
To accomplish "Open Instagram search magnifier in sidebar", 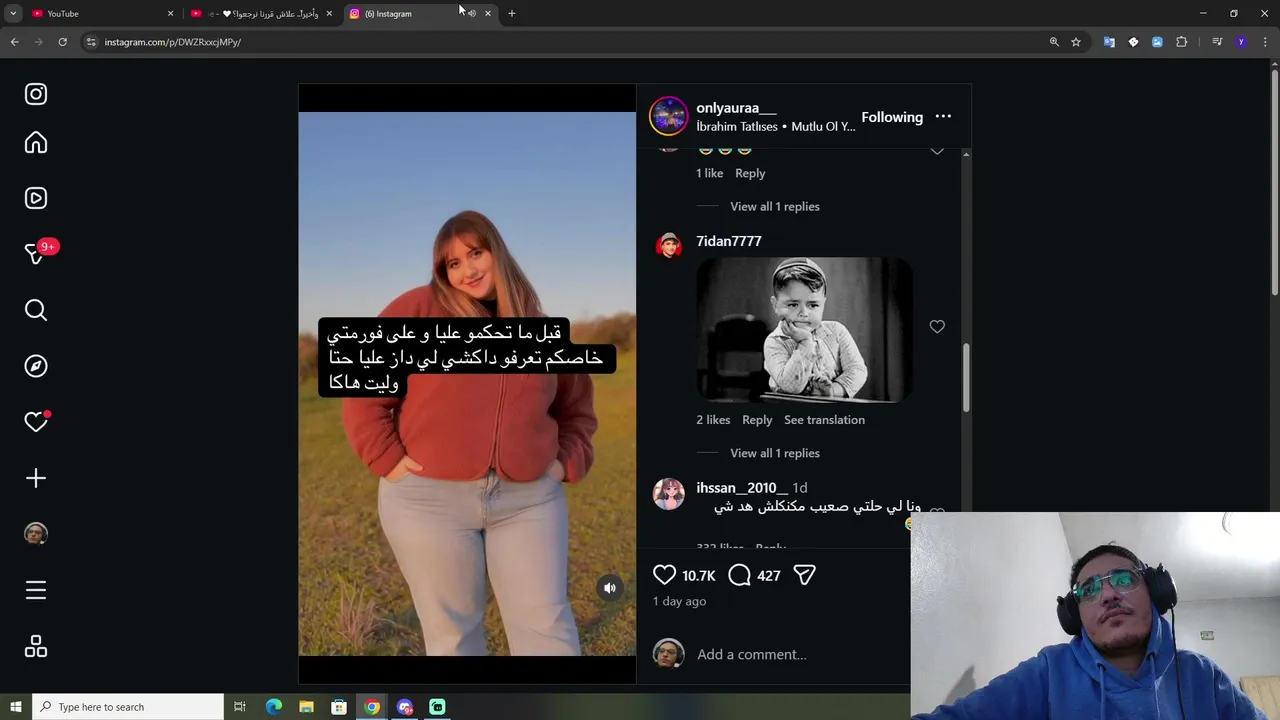I will pos(36,310).
